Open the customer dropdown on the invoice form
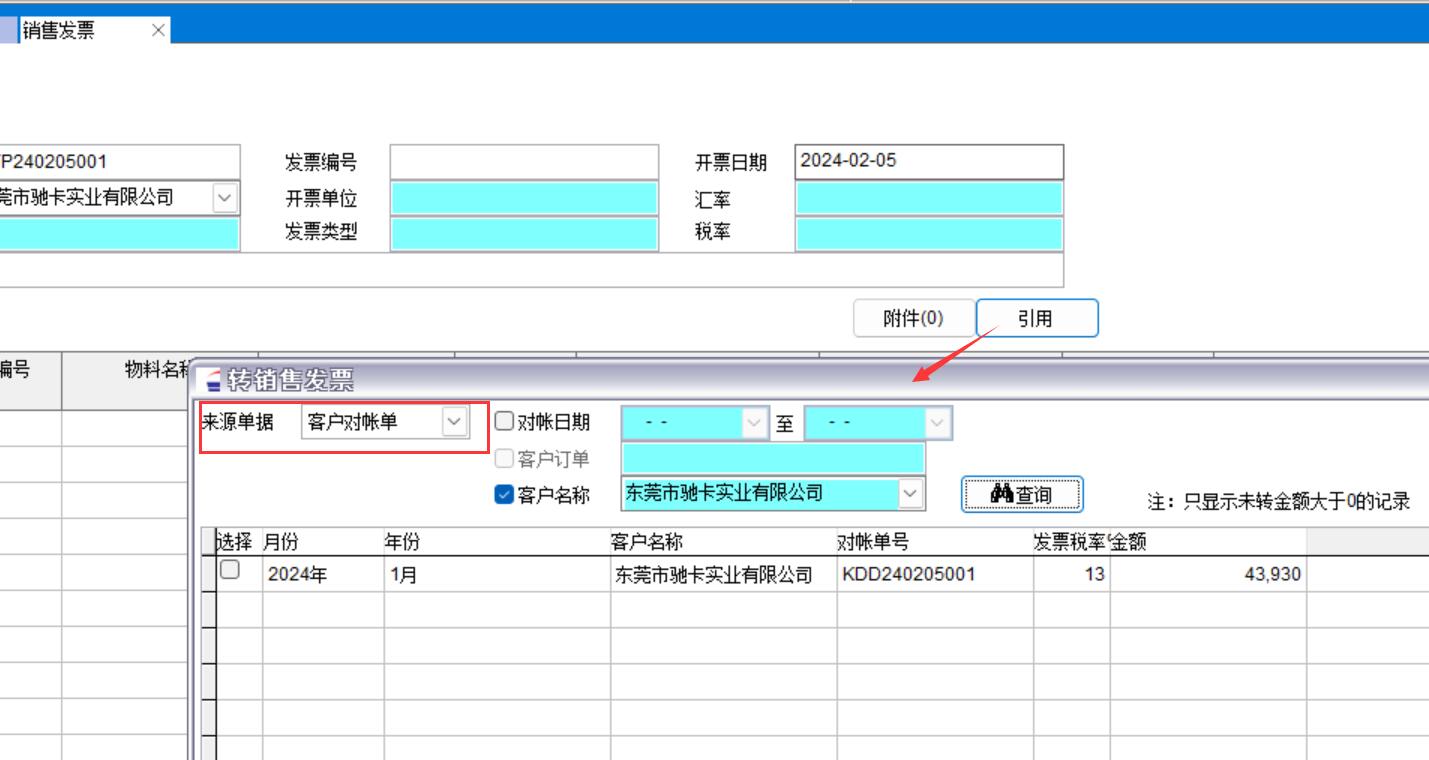The width and height of the screenshot is (1429, 760). click(225, 198)
